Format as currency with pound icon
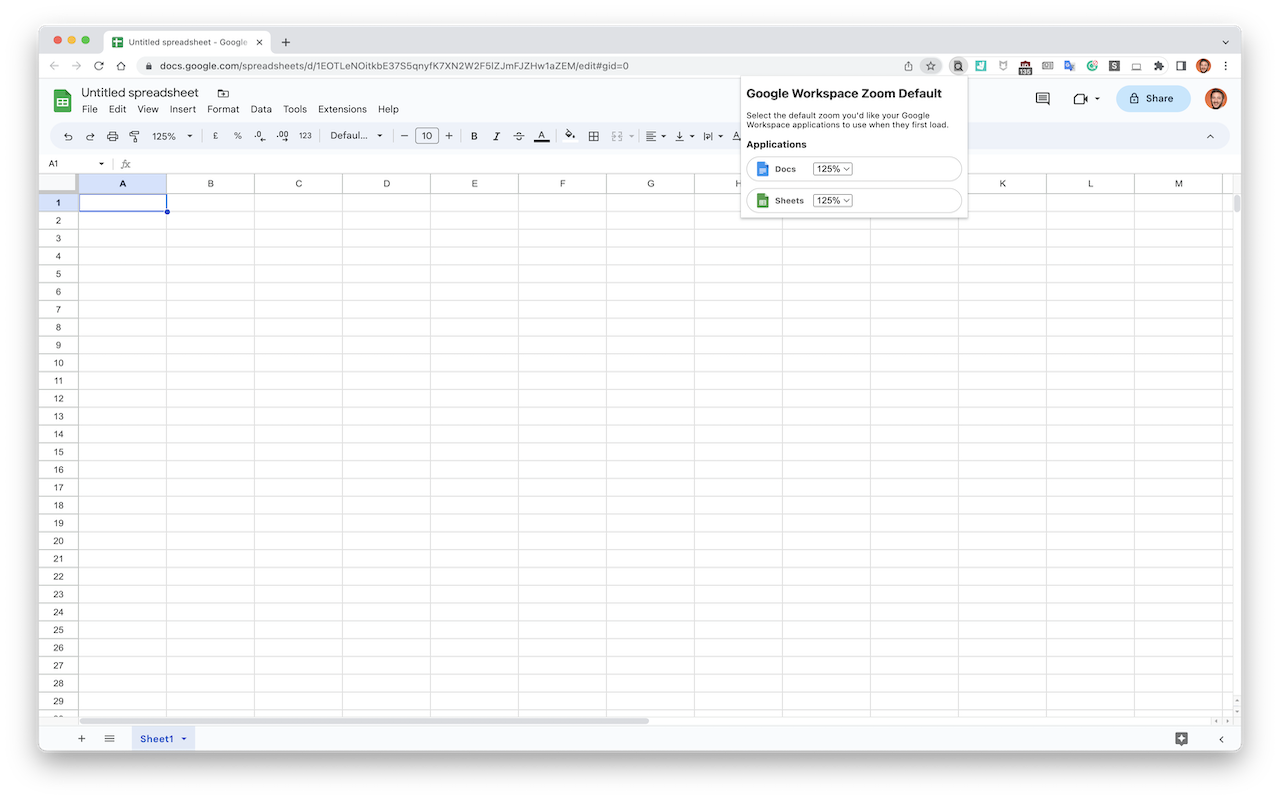The height and width of the screenshot is (800, 1280). (x=215, y=136)
